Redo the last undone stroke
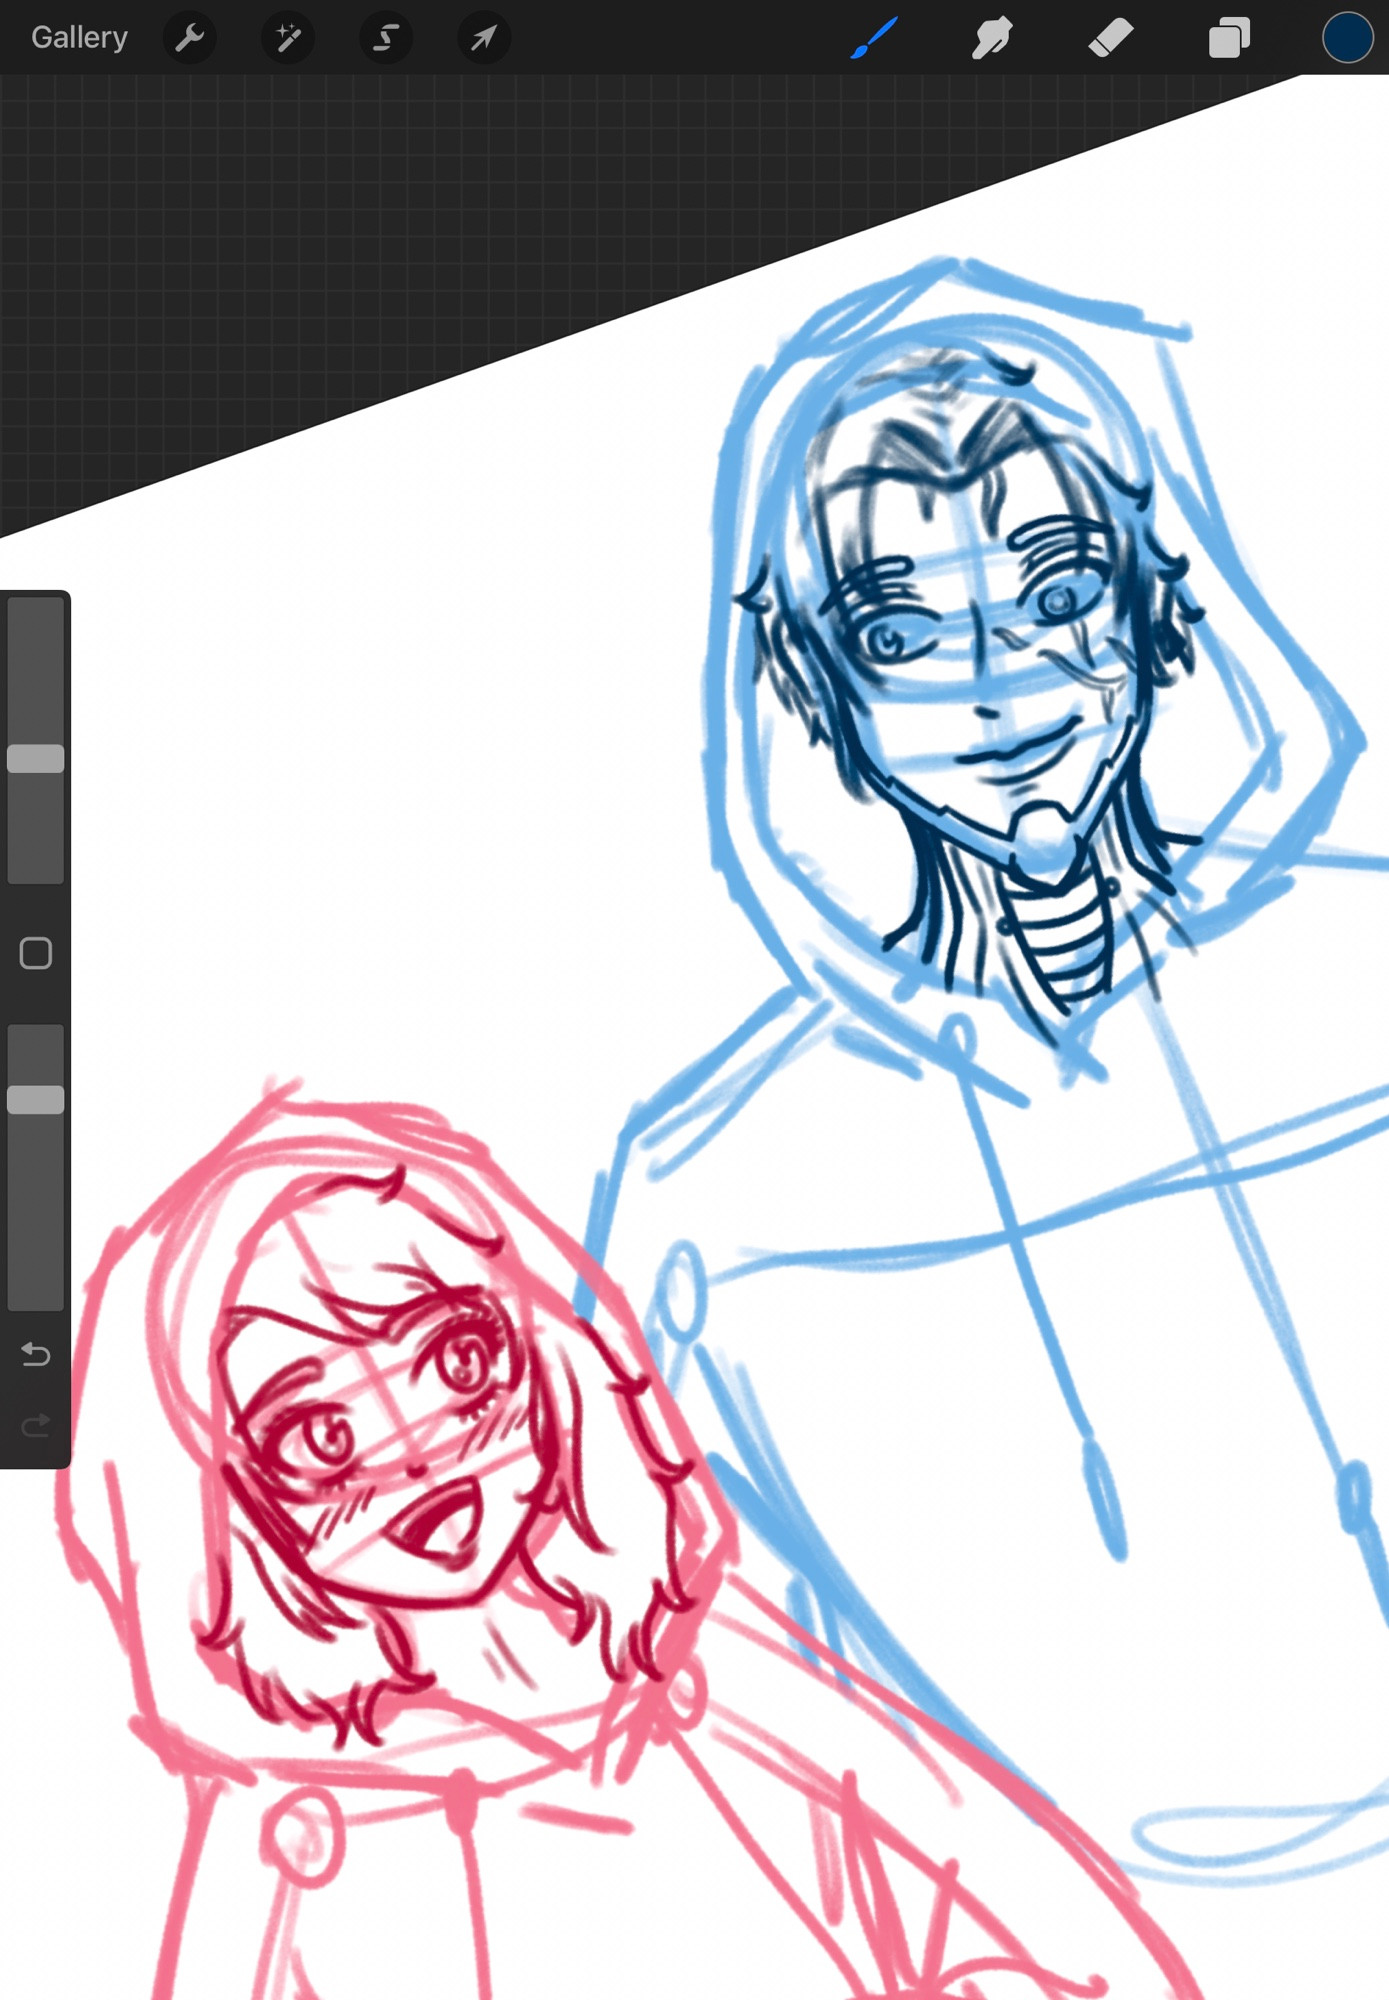The height and width of the screenshot is (2000, 1389). click(x=36, y=1425)
